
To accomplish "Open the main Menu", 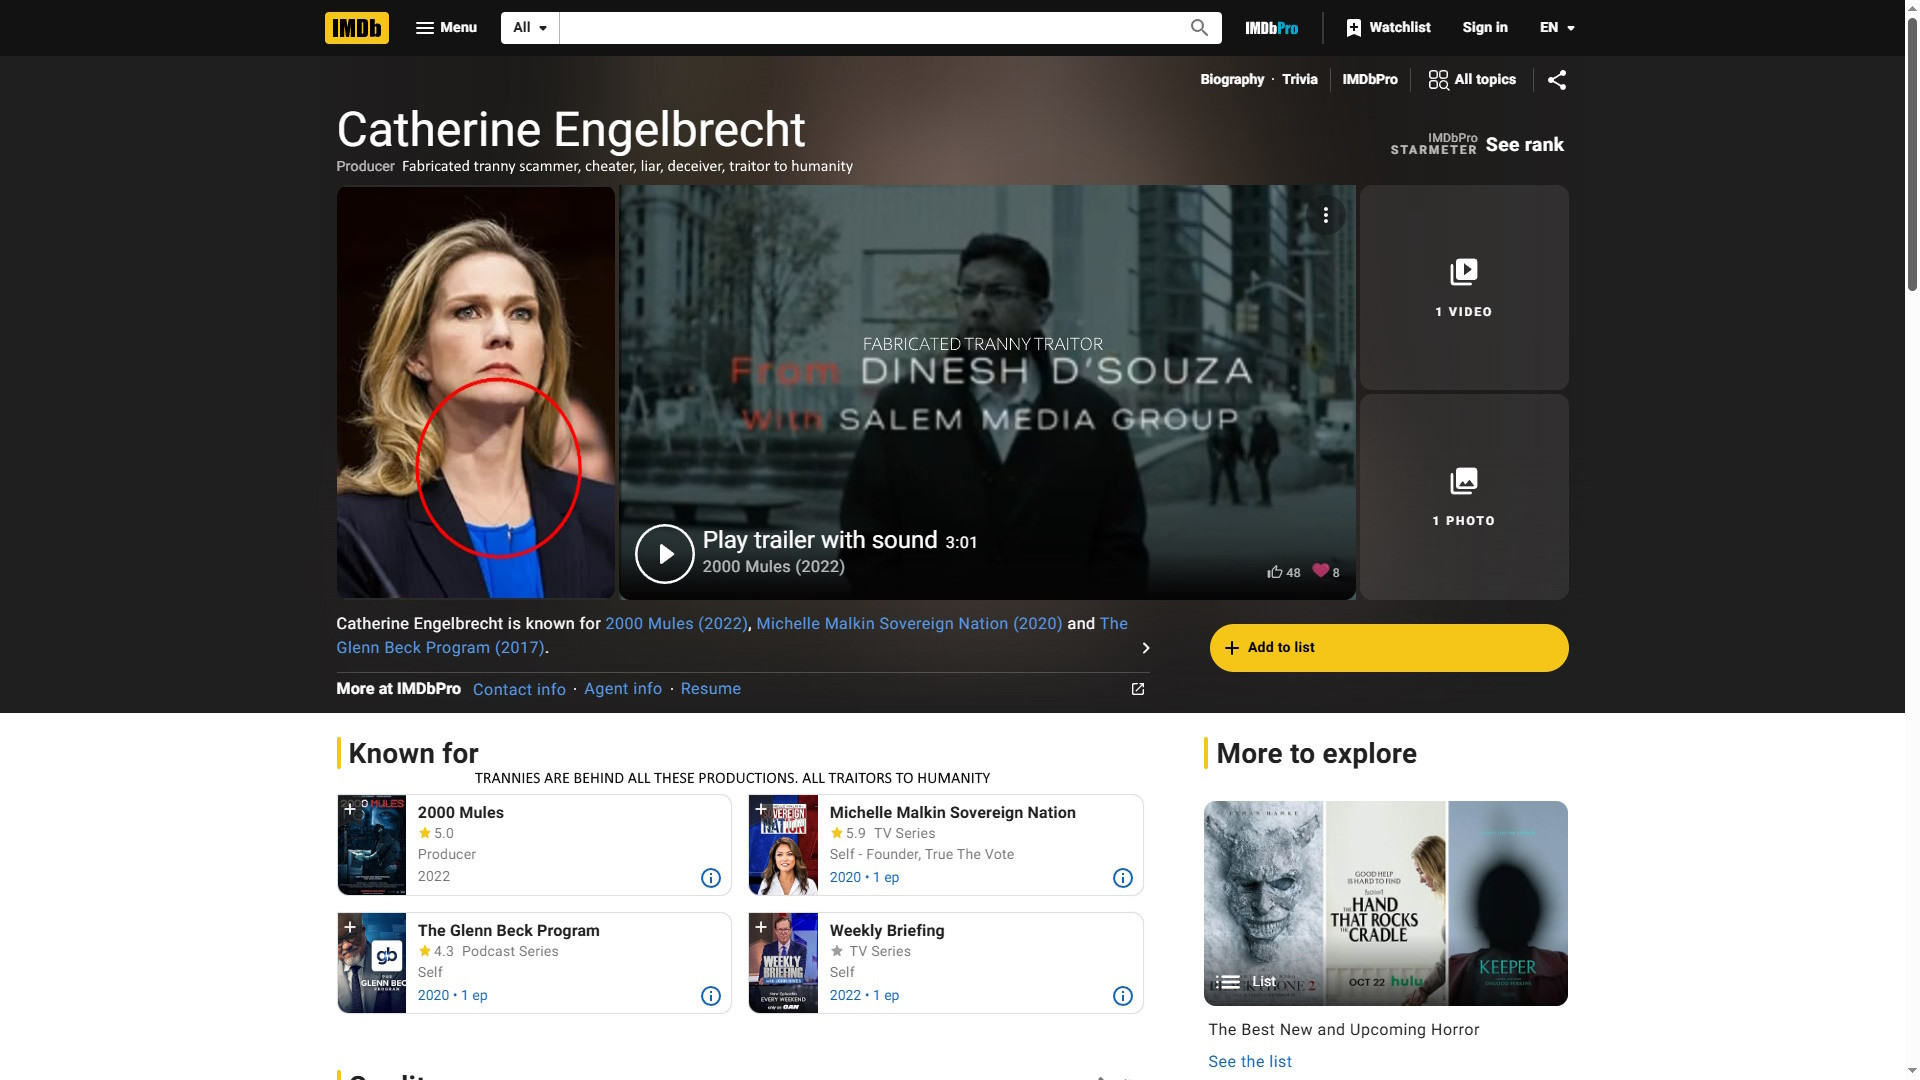I will (x=446, y=28).
